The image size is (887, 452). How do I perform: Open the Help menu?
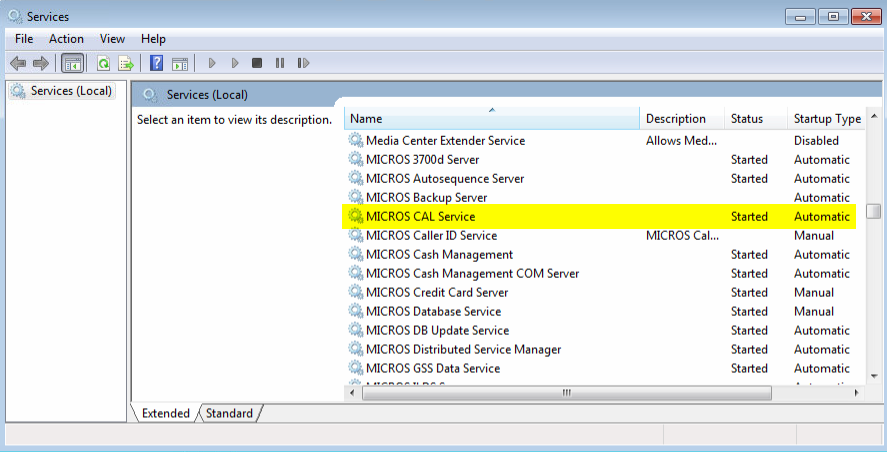[153, 39]
